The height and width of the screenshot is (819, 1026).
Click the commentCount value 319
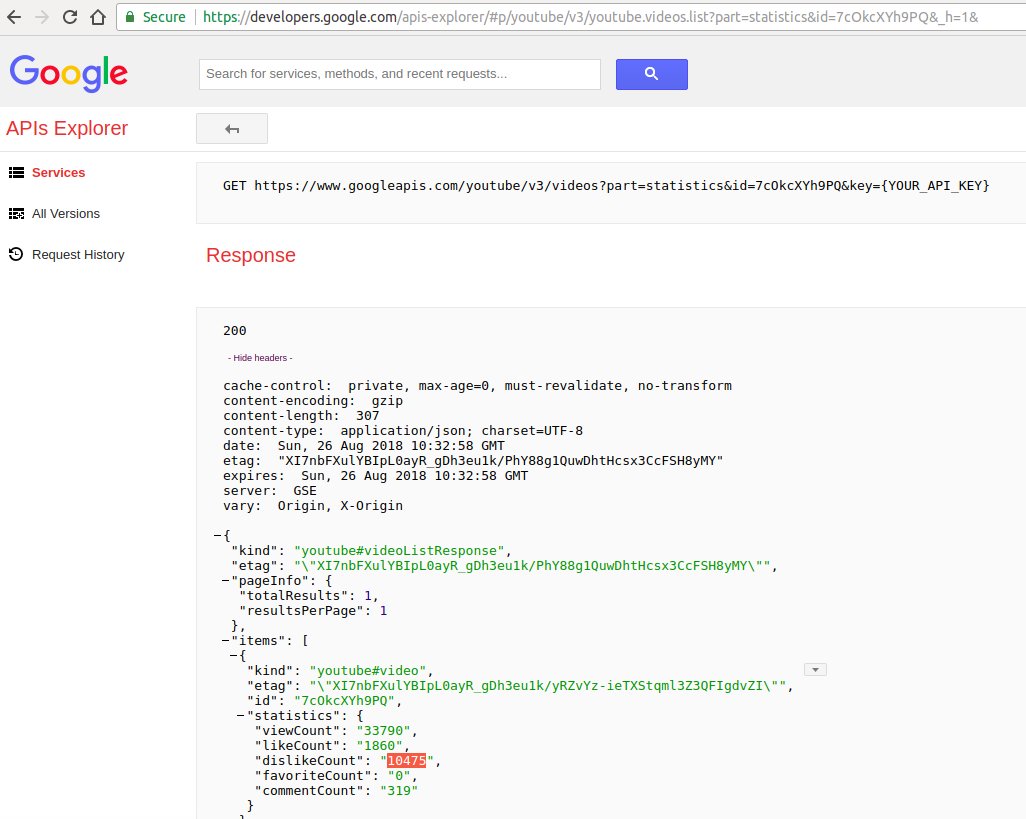pyautogui.click(x=398, y=791)
